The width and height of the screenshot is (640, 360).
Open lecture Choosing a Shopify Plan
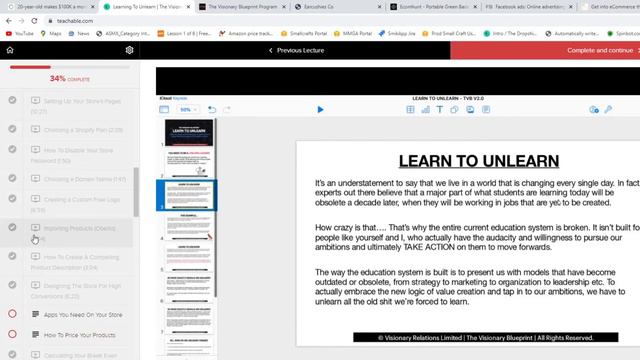click(83, 130)
